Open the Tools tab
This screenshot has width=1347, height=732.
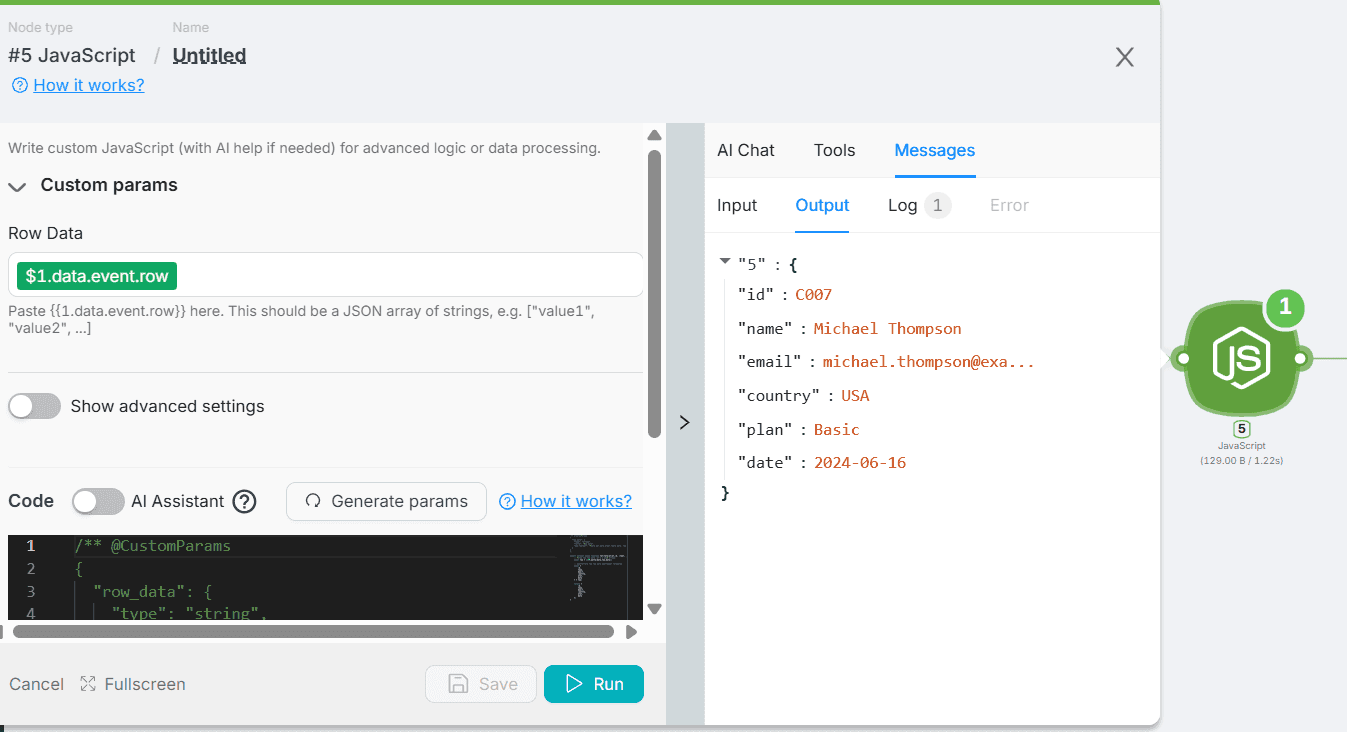tap(834, 150)
